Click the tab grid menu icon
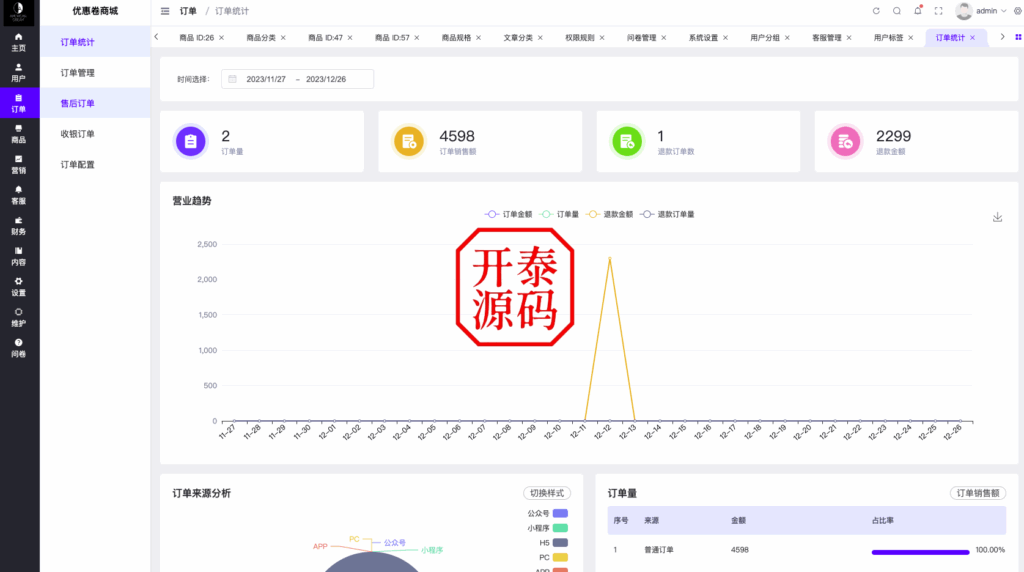 1018,37
